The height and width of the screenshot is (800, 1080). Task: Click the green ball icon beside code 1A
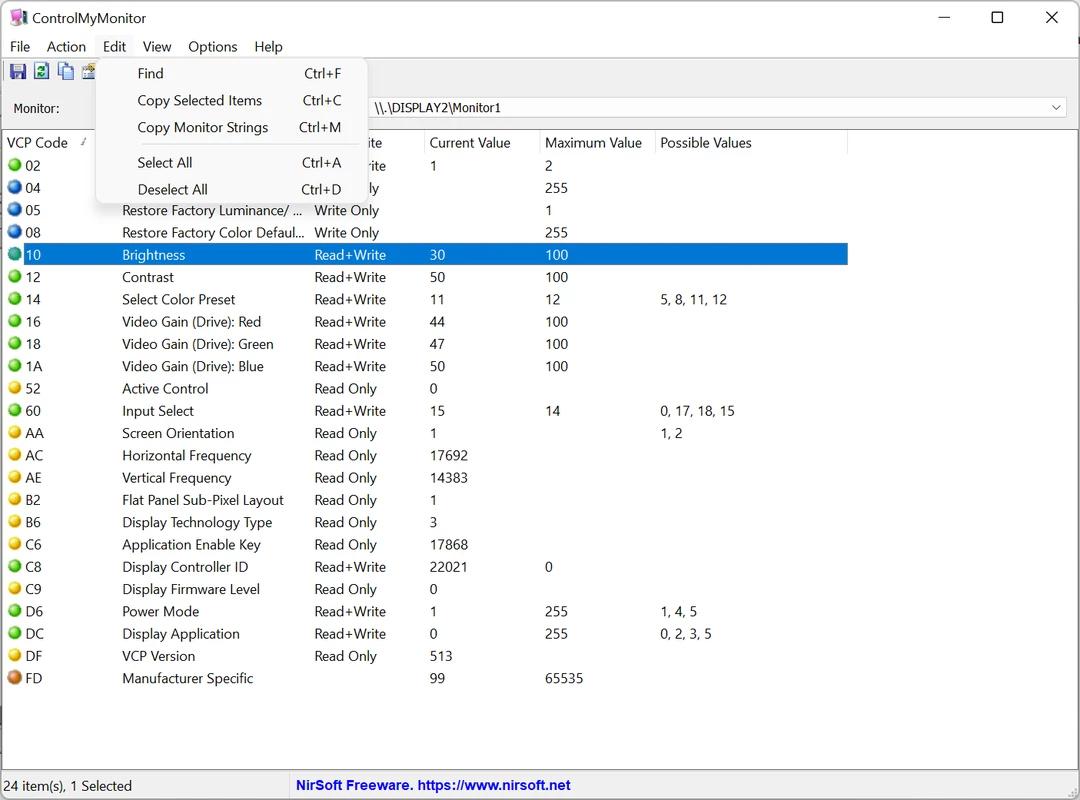[x=14, y=366]
